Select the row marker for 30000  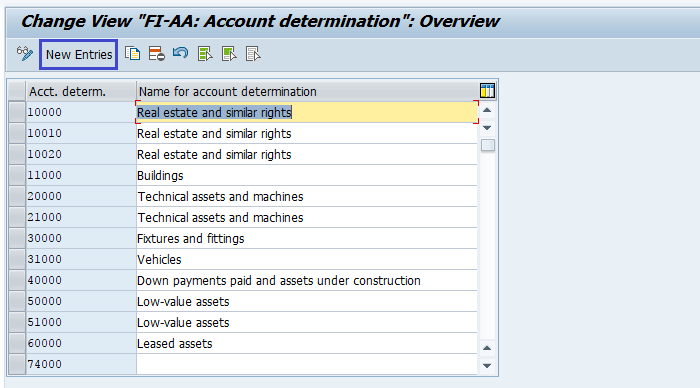click(17, 238)
